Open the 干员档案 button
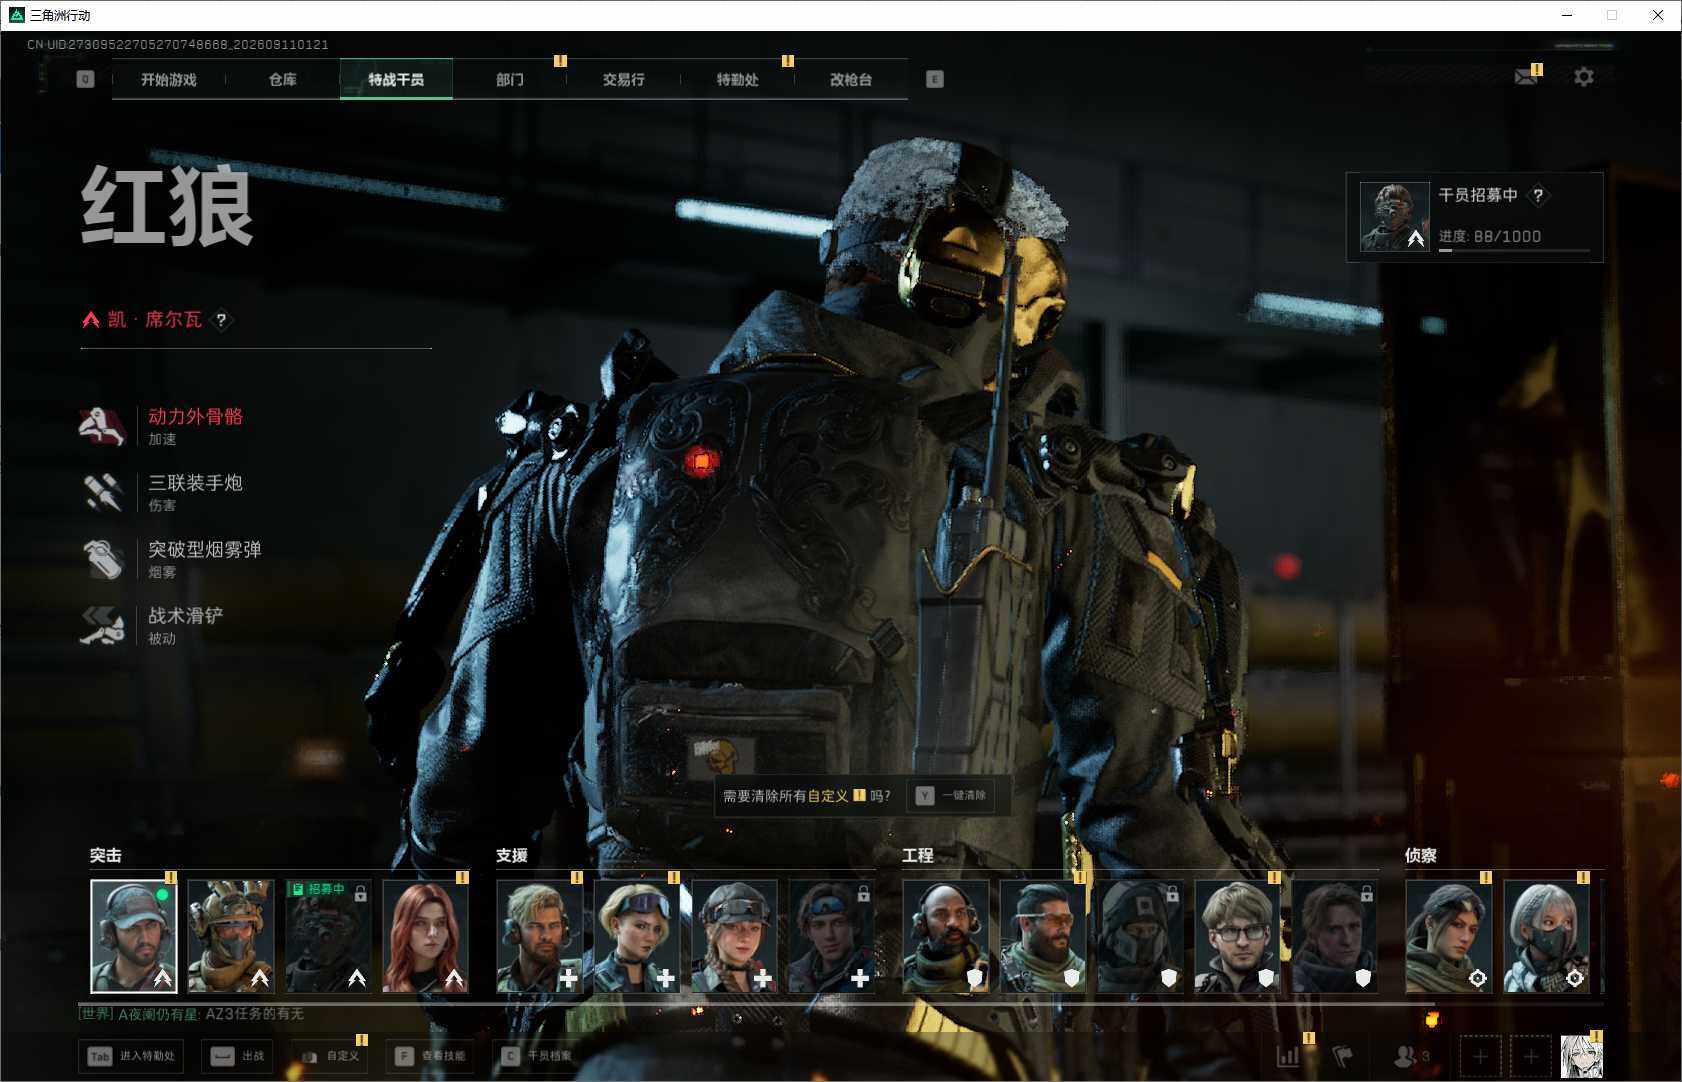This screenshot has width=1682, height=1082. coord(537,1056)
